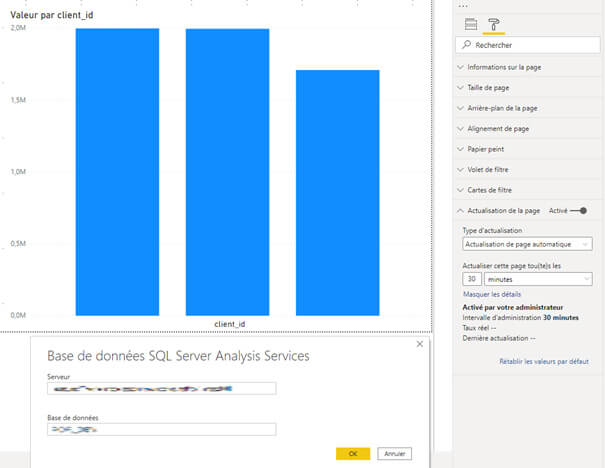Screen dimensions: 605x468
Task: Click the 0,0M axis value
Action: [18, 315]
